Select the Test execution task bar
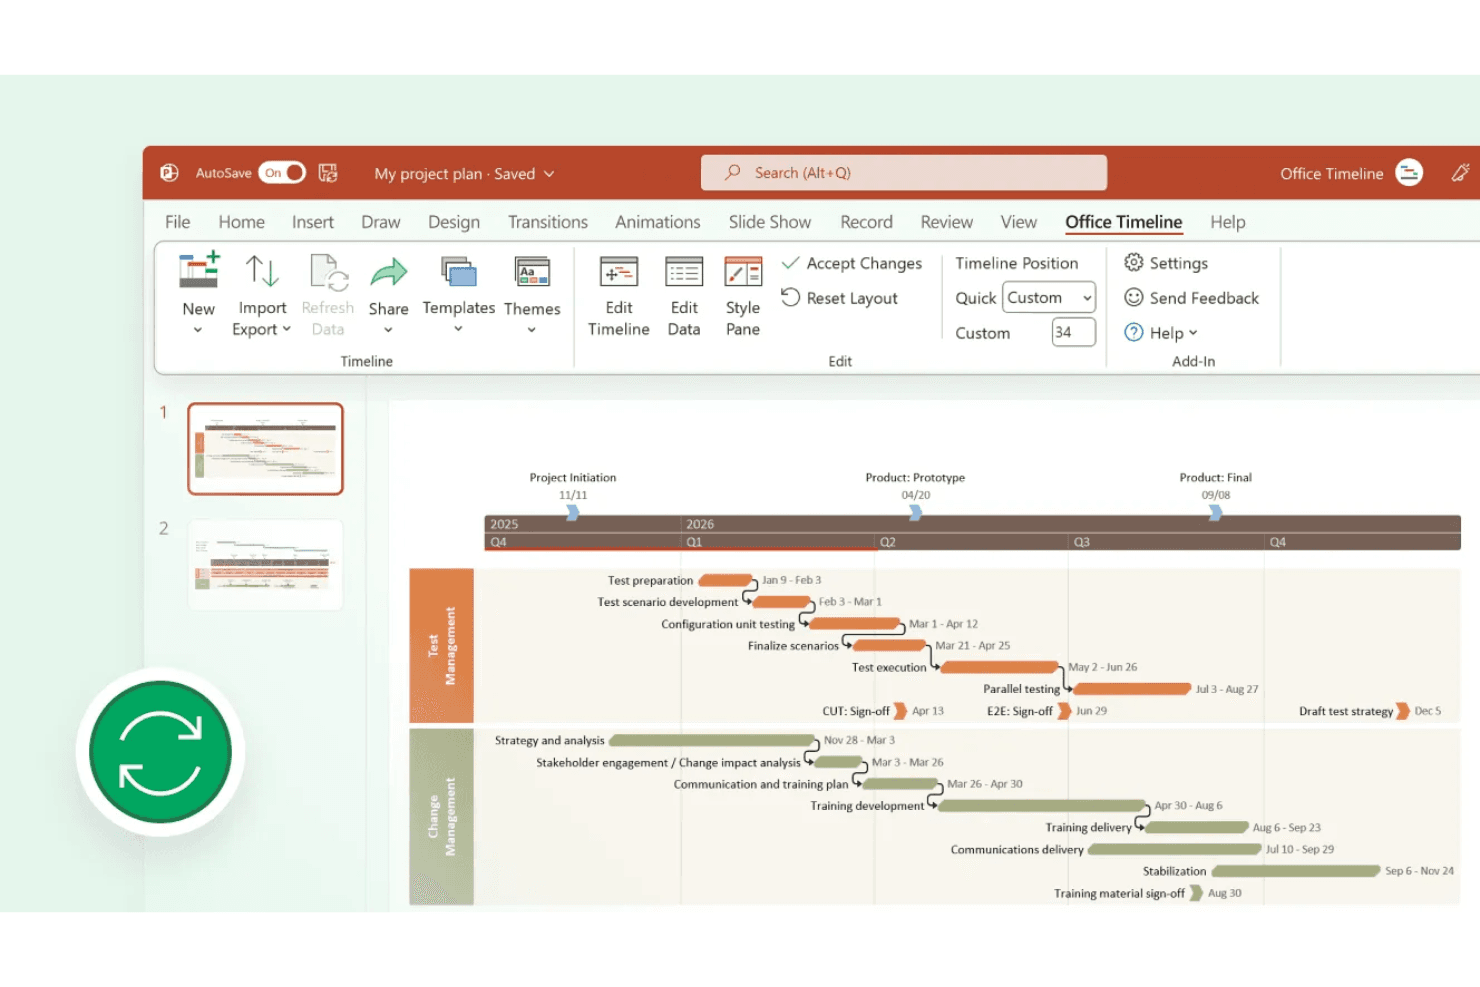This screenshot has width=1480, height=987. pos(999,667)
